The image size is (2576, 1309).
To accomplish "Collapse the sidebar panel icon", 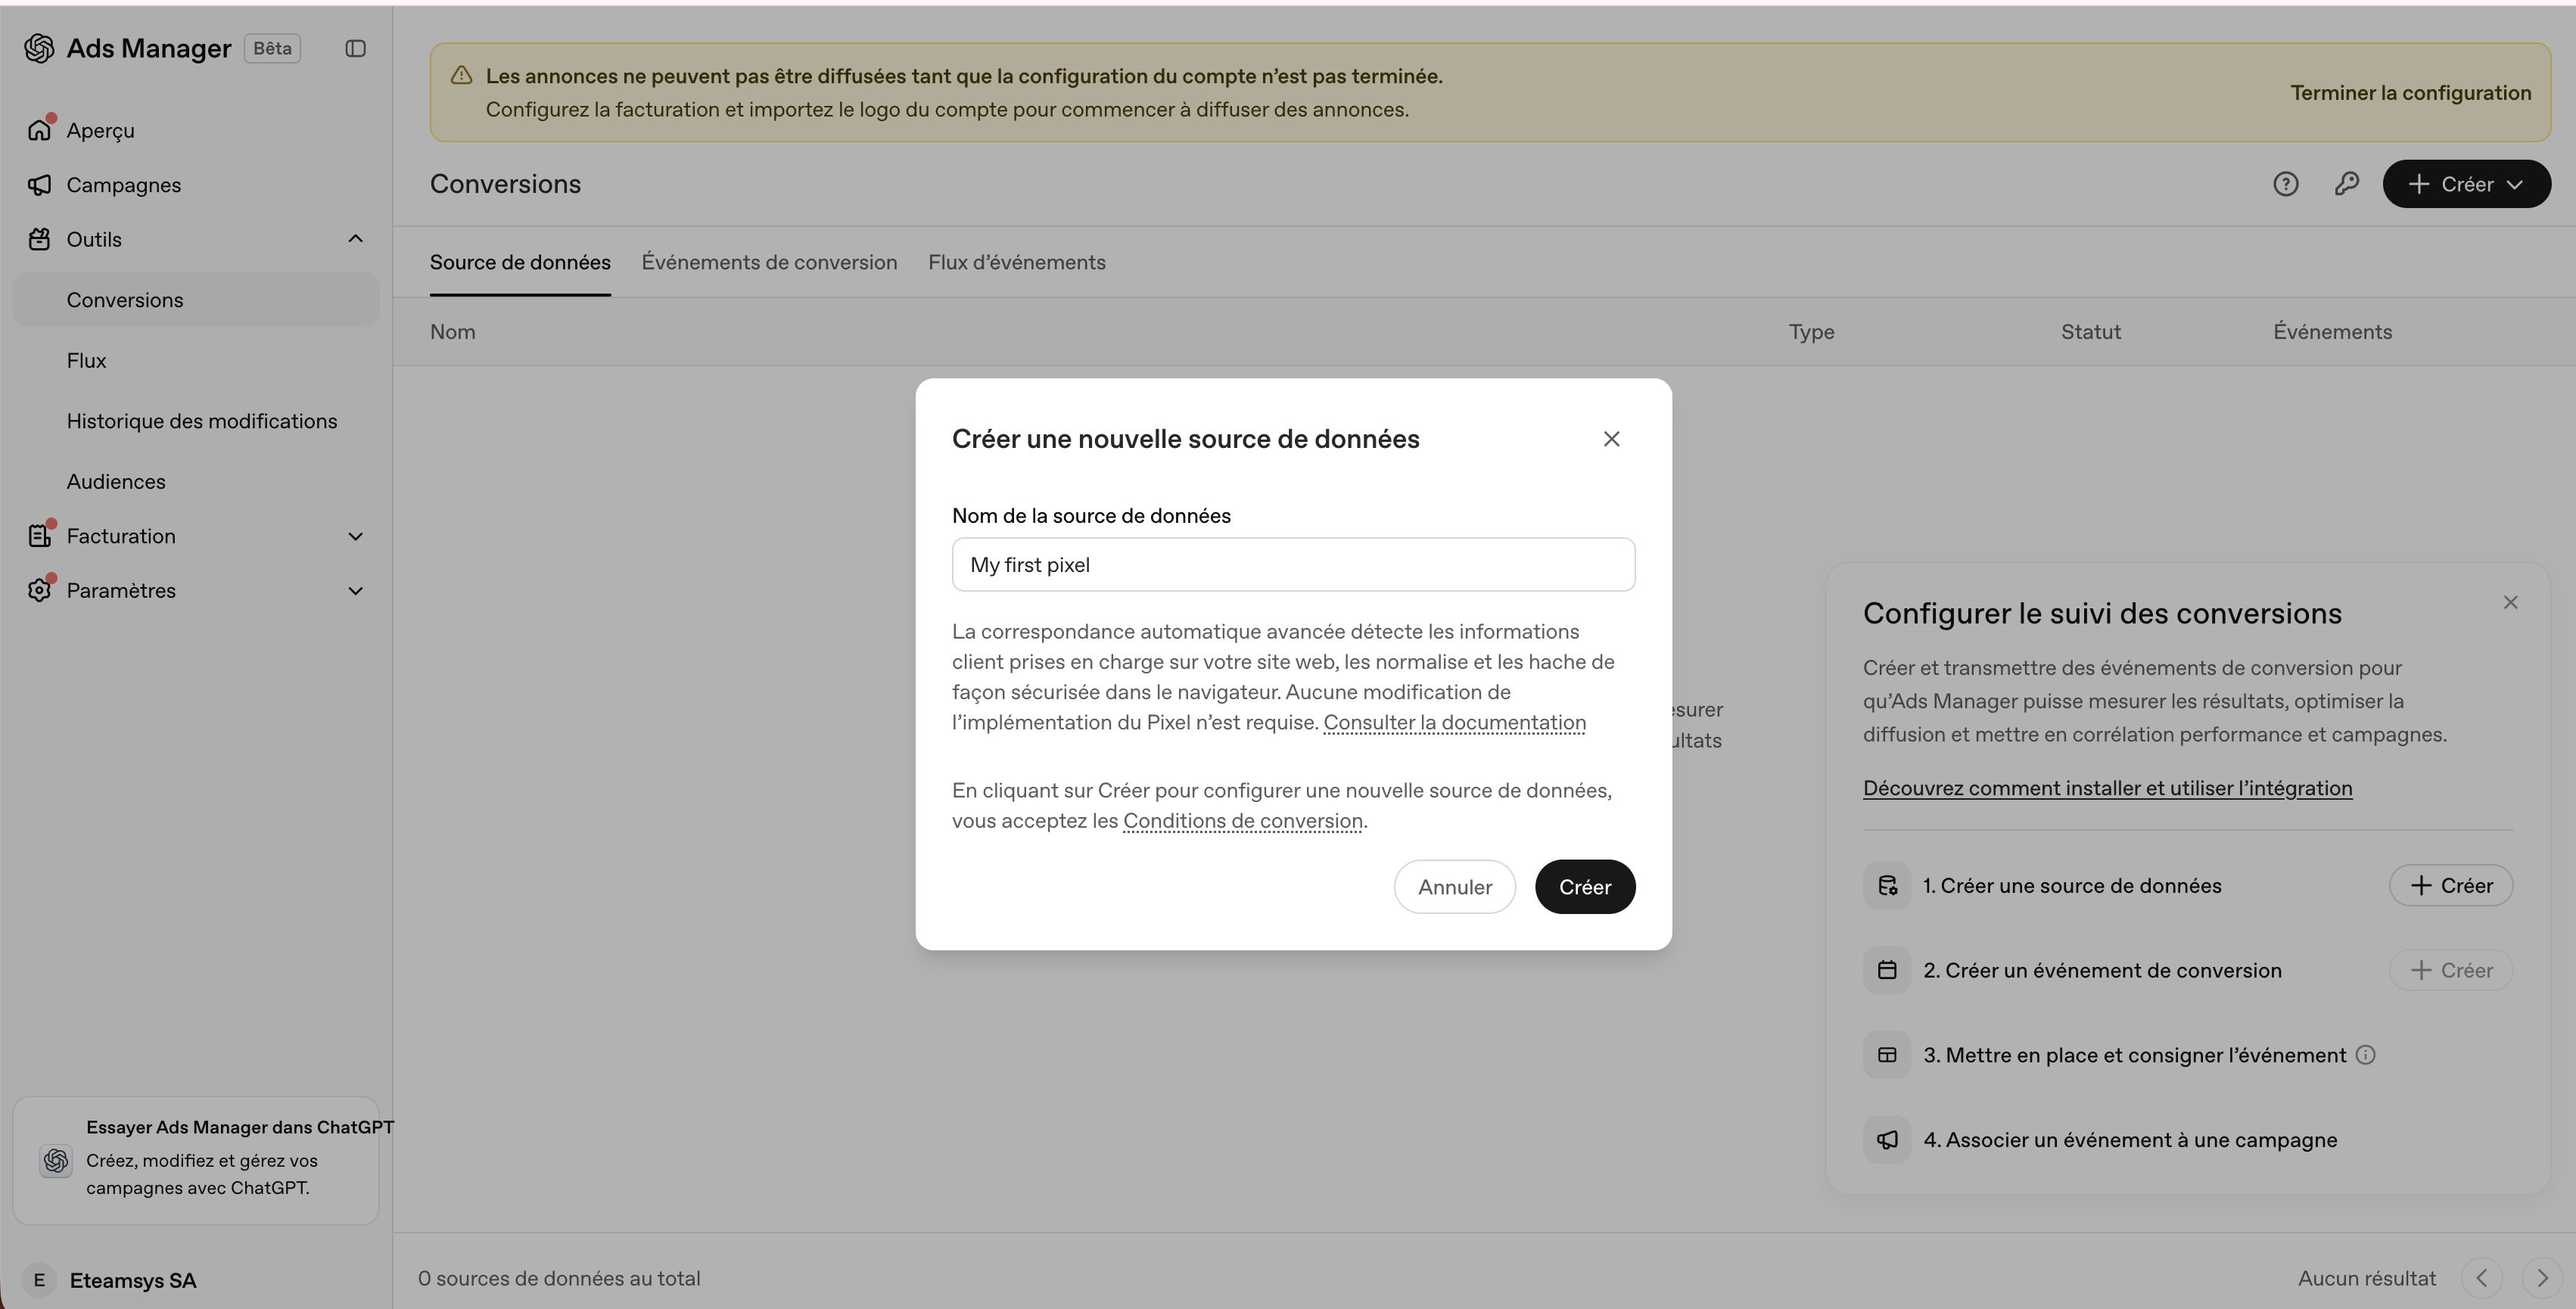I will 355,48.
